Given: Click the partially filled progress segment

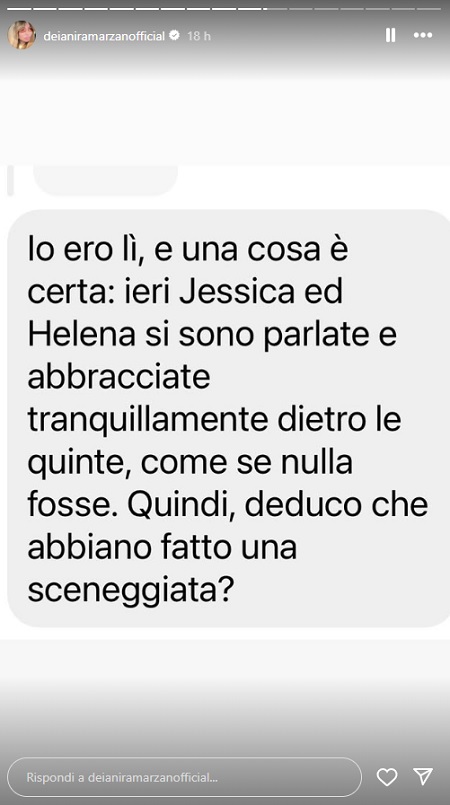Looking at the screenshot, I should [275, 9].
